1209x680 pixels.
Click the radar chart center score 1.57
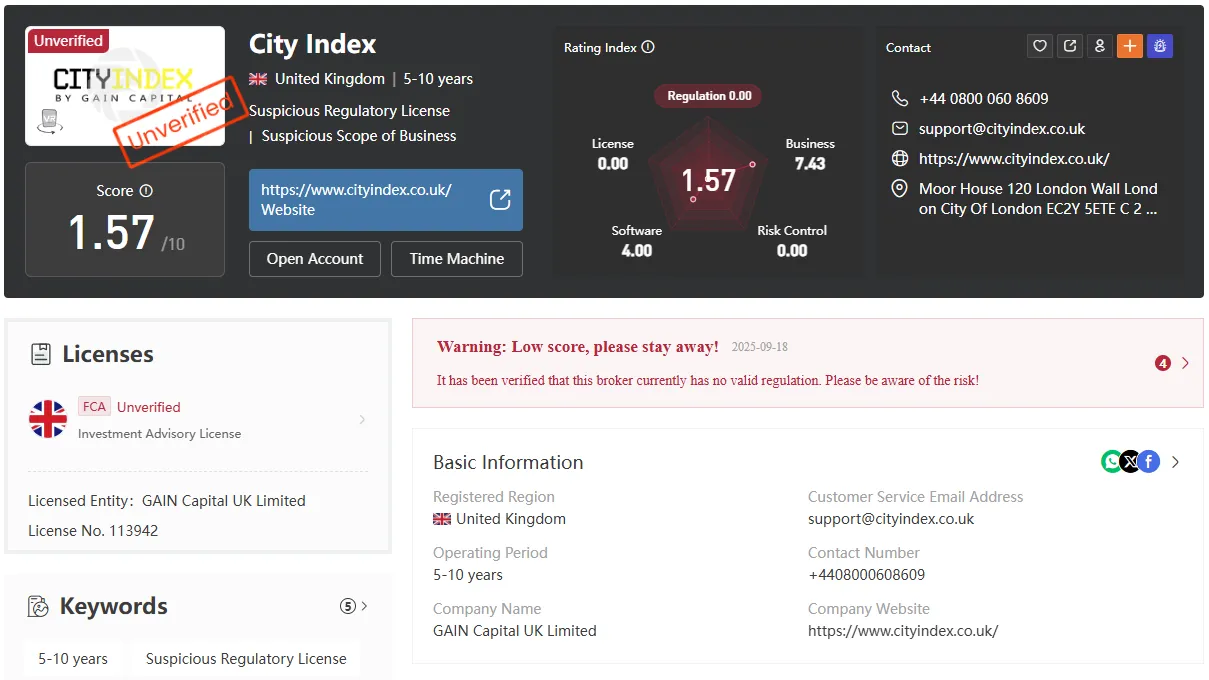(709, 180)
